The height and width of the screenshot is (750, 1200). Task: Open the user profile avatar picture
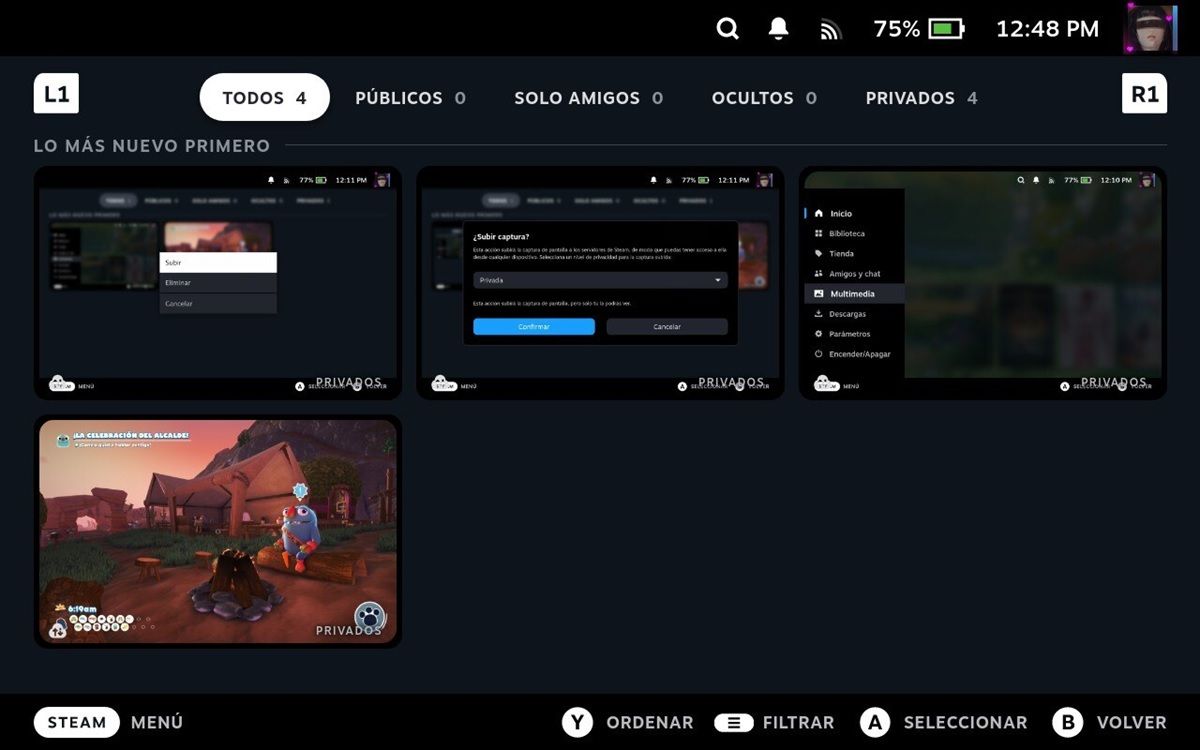1150,28
